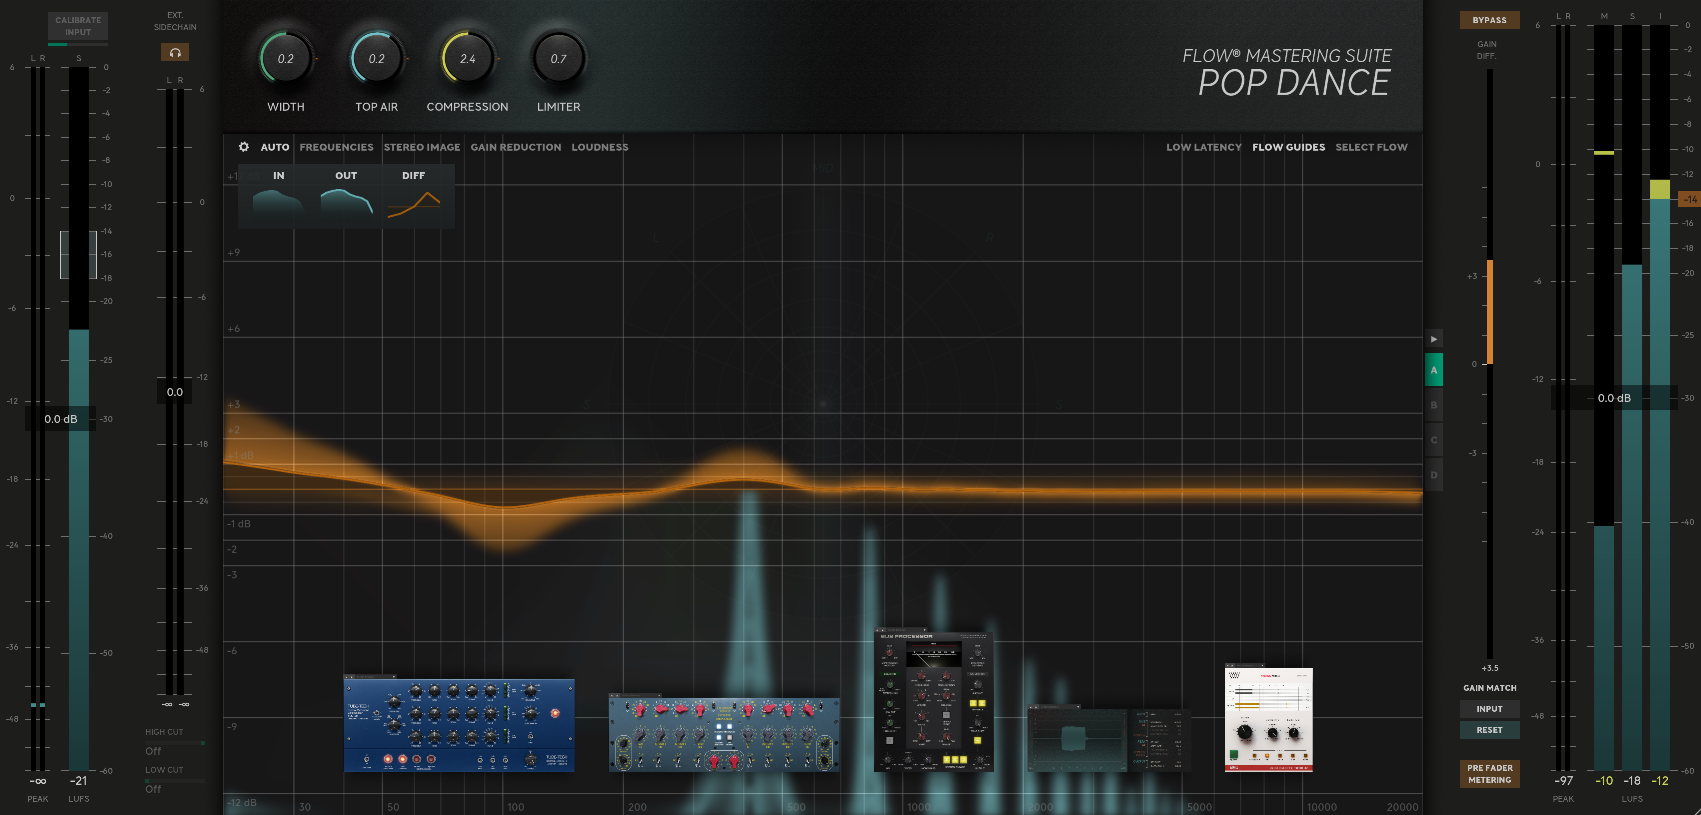
Task: Click the CALIBRATE INPUT button
Action: point(78,26)
